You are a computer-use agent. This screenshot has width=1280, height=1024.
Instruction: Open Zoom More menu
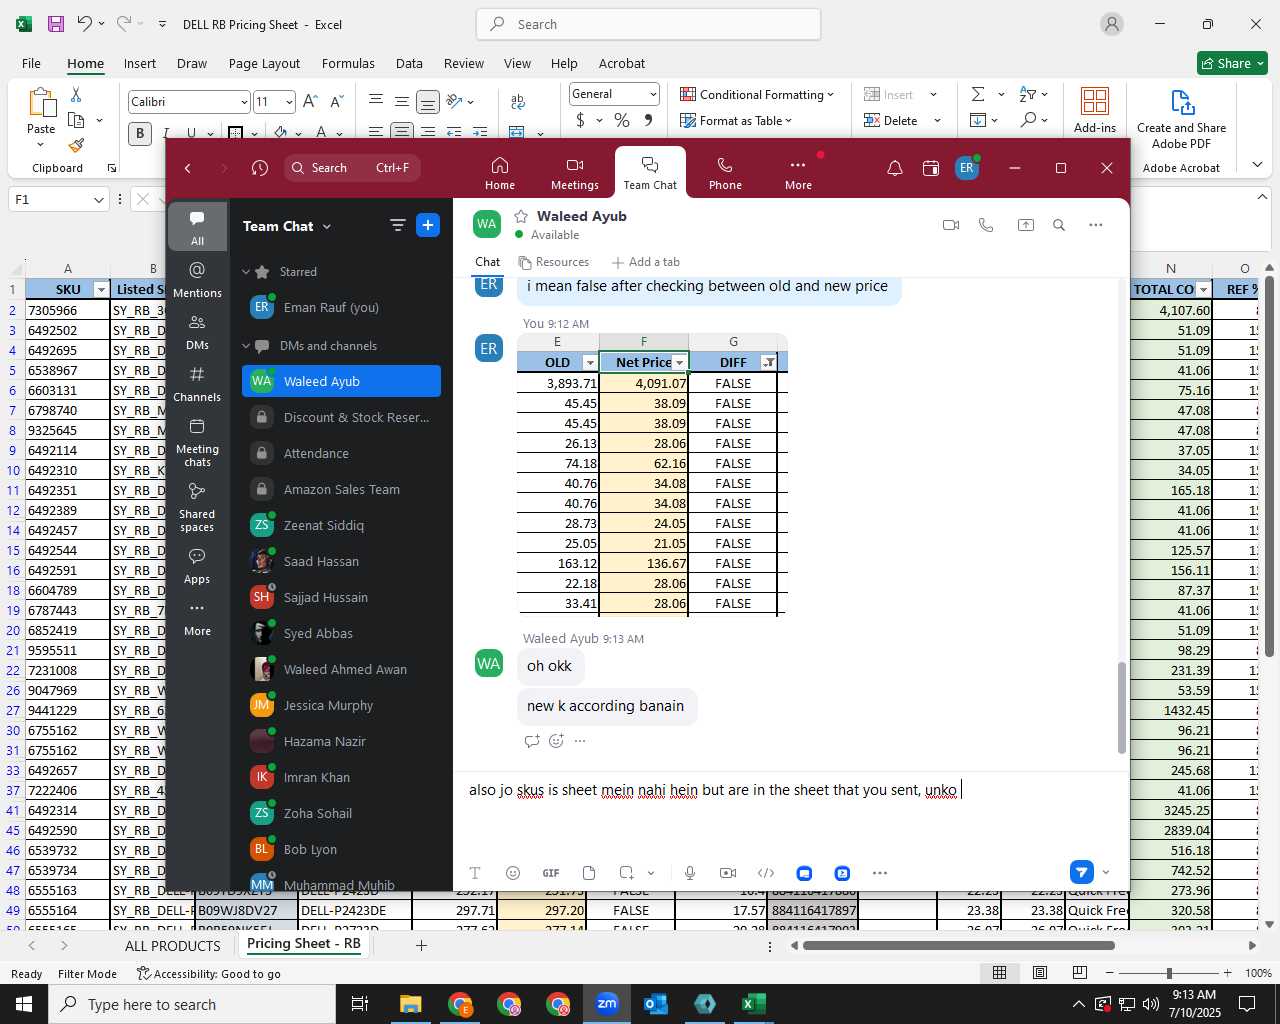(x=798, y=172)
